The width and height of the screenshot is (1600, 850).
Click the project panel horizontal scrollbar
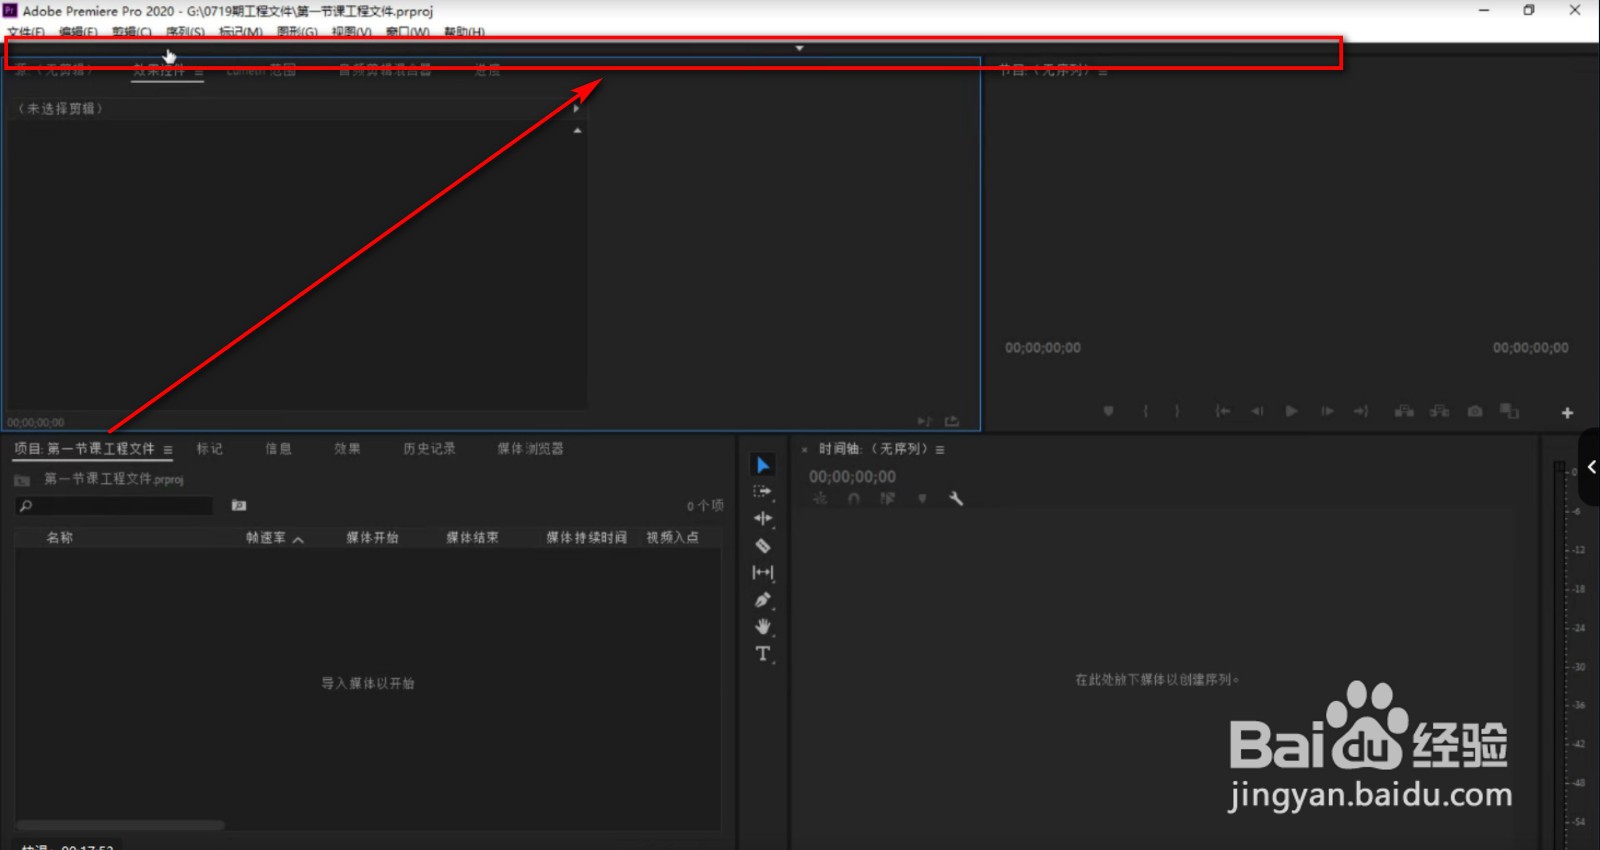click(x=120, y=825)
